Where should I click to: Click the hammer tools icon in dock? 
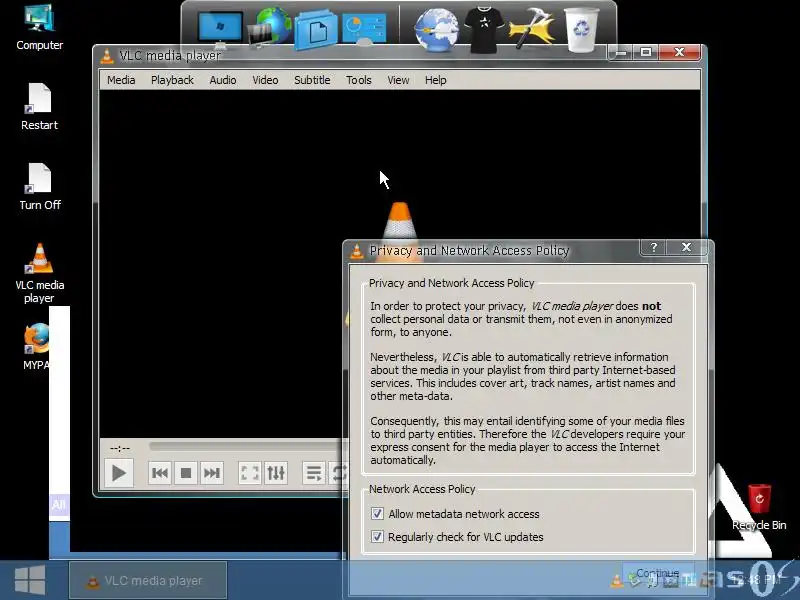[x=532, y=29]
